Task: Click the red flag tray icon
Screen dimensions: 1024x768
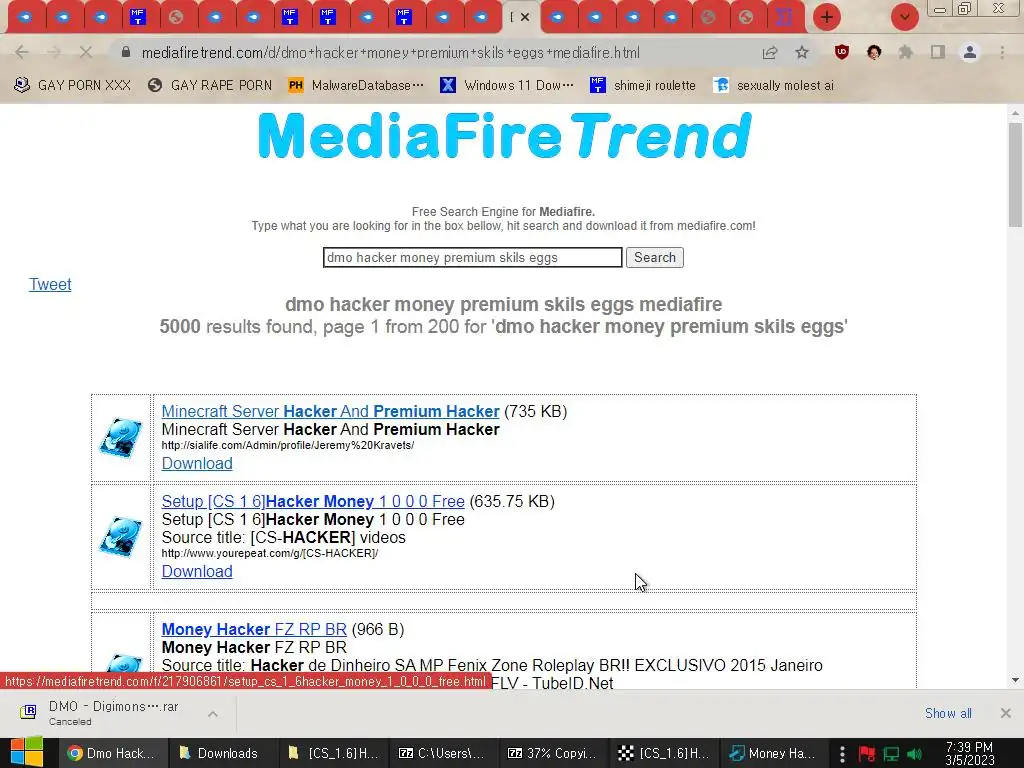Action: click(866, 754)
